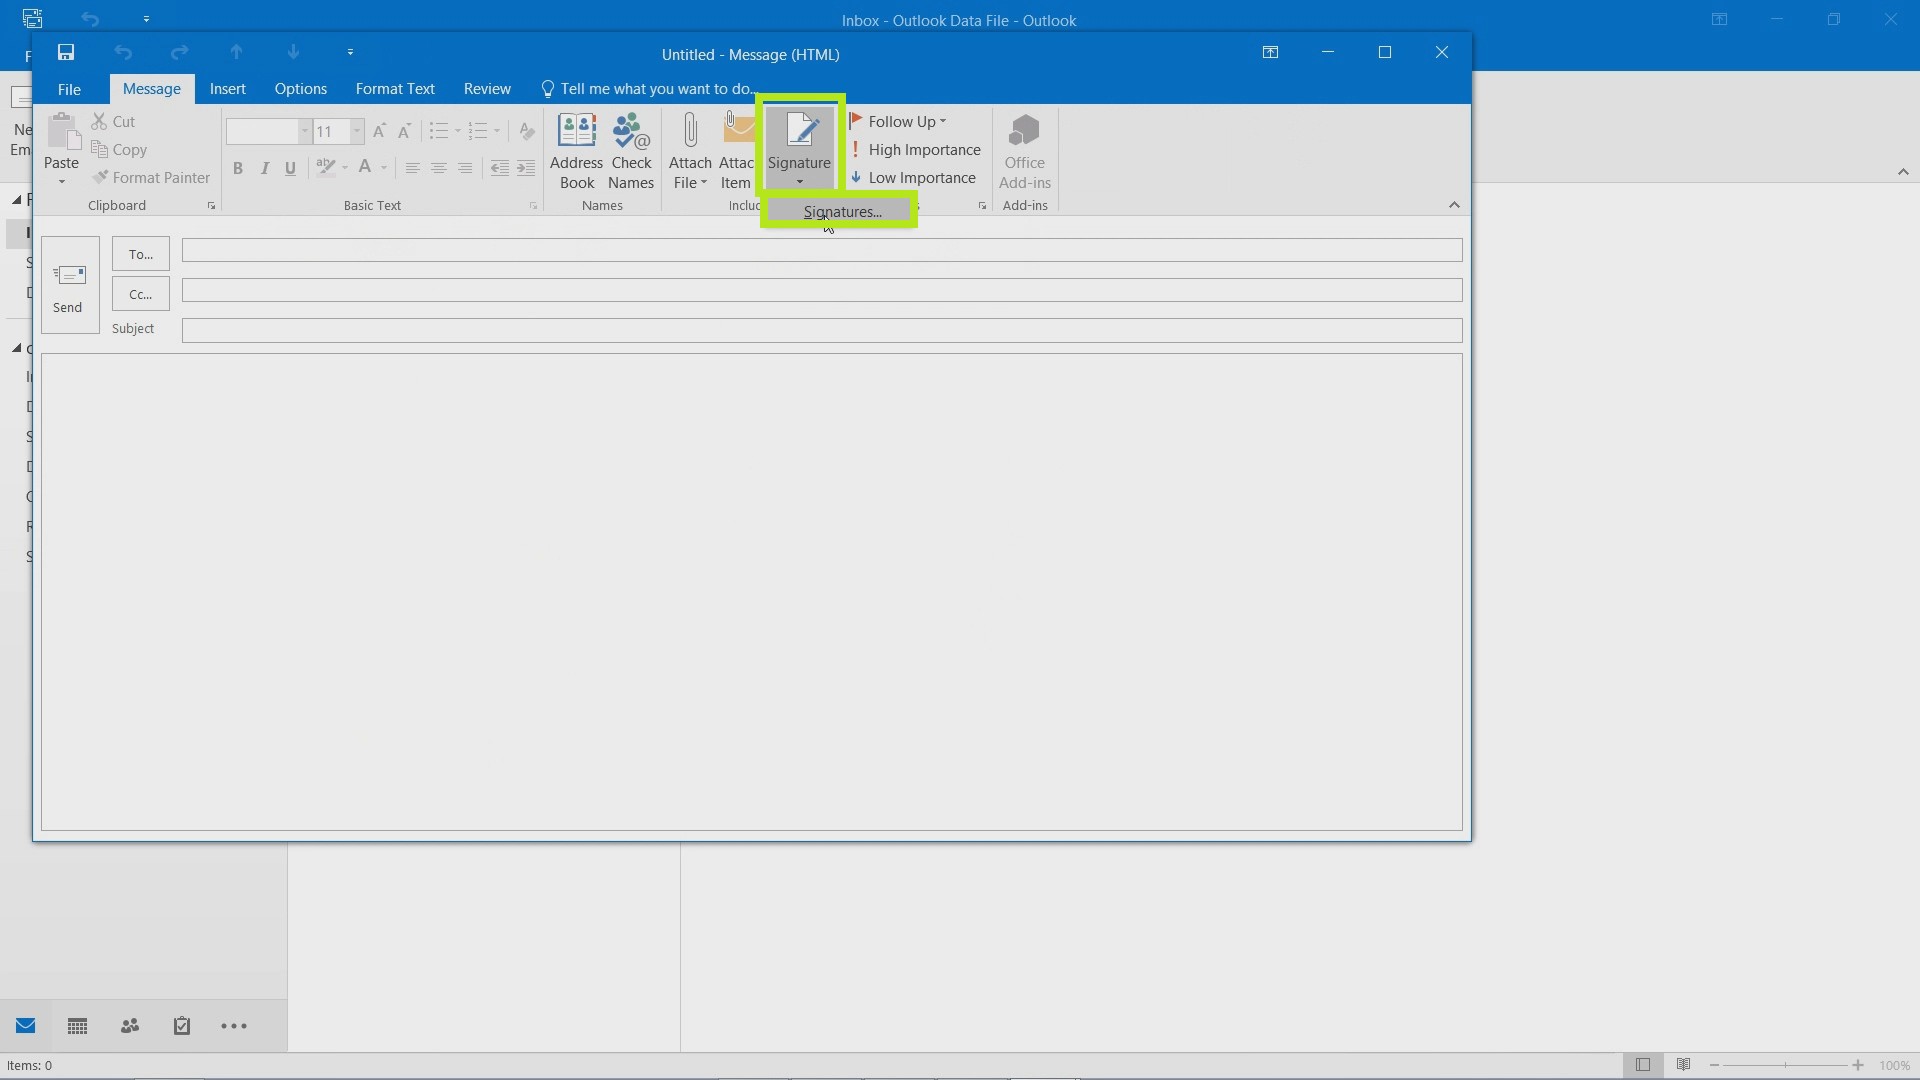Select the Insert tab in ribbon
Screen dimensions: 1920x1080
point(227,88)
